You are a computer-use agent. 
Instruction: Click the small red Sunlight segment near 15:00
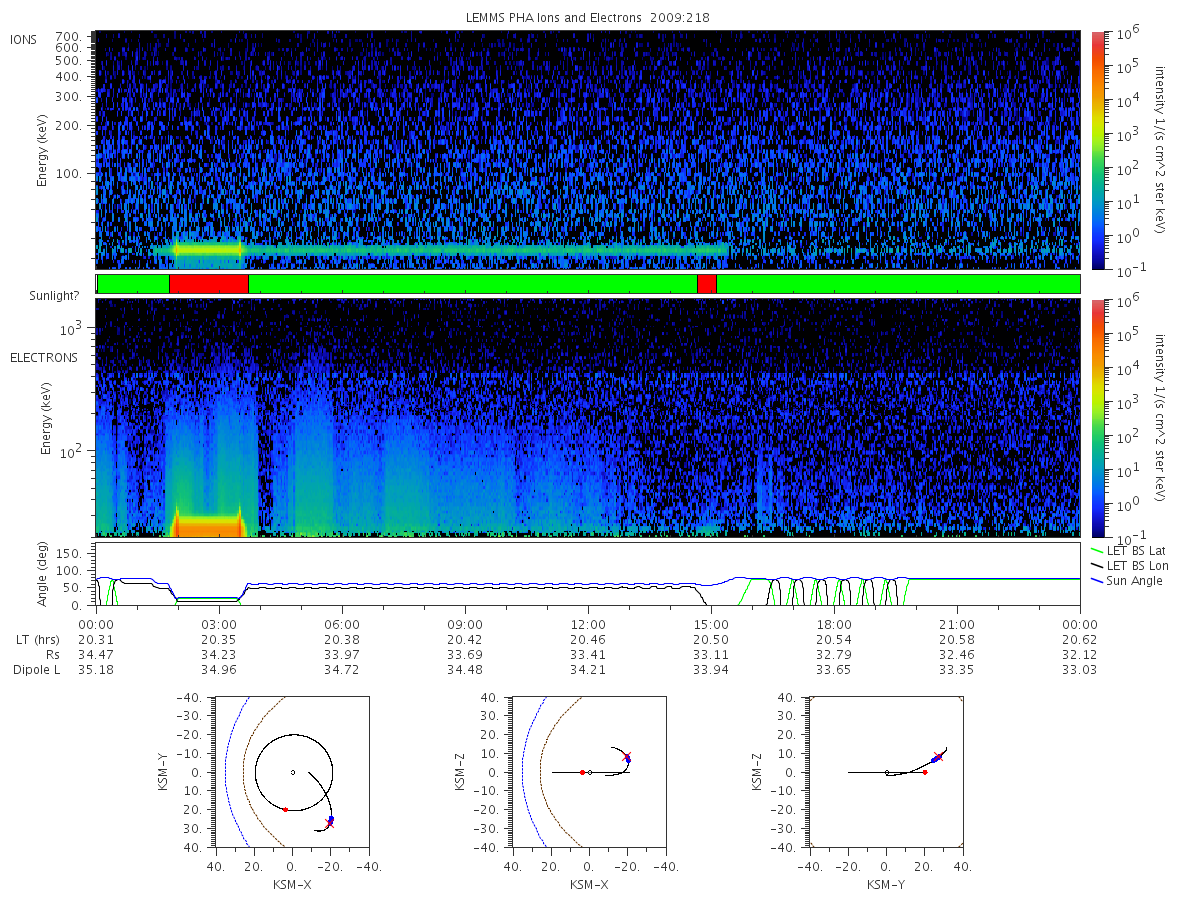[x=706, y=284]
